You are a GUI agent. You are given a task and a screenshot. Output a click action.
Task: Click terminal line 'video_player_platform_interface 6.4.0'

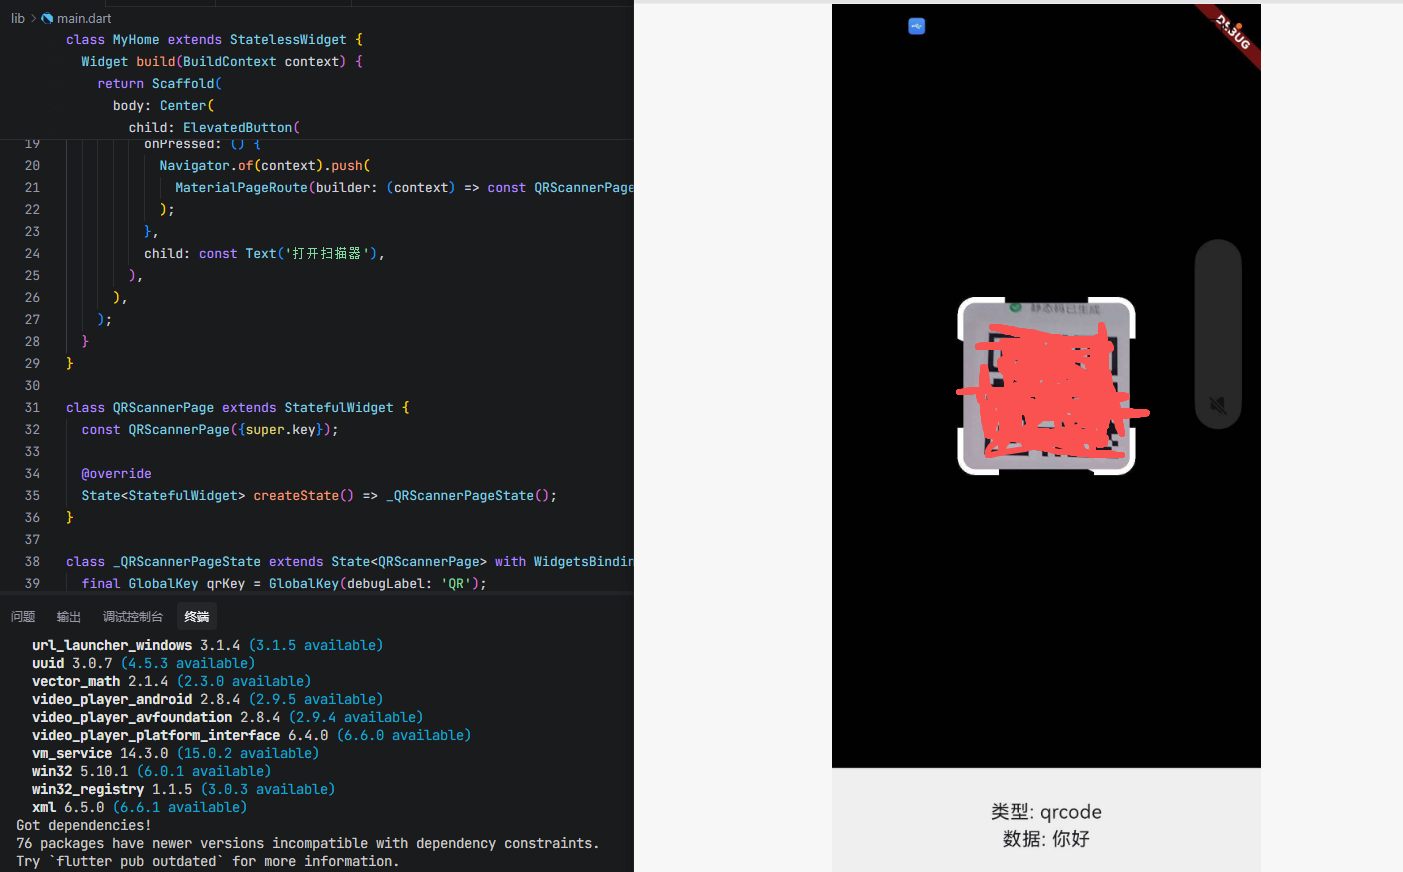point(251,736)
